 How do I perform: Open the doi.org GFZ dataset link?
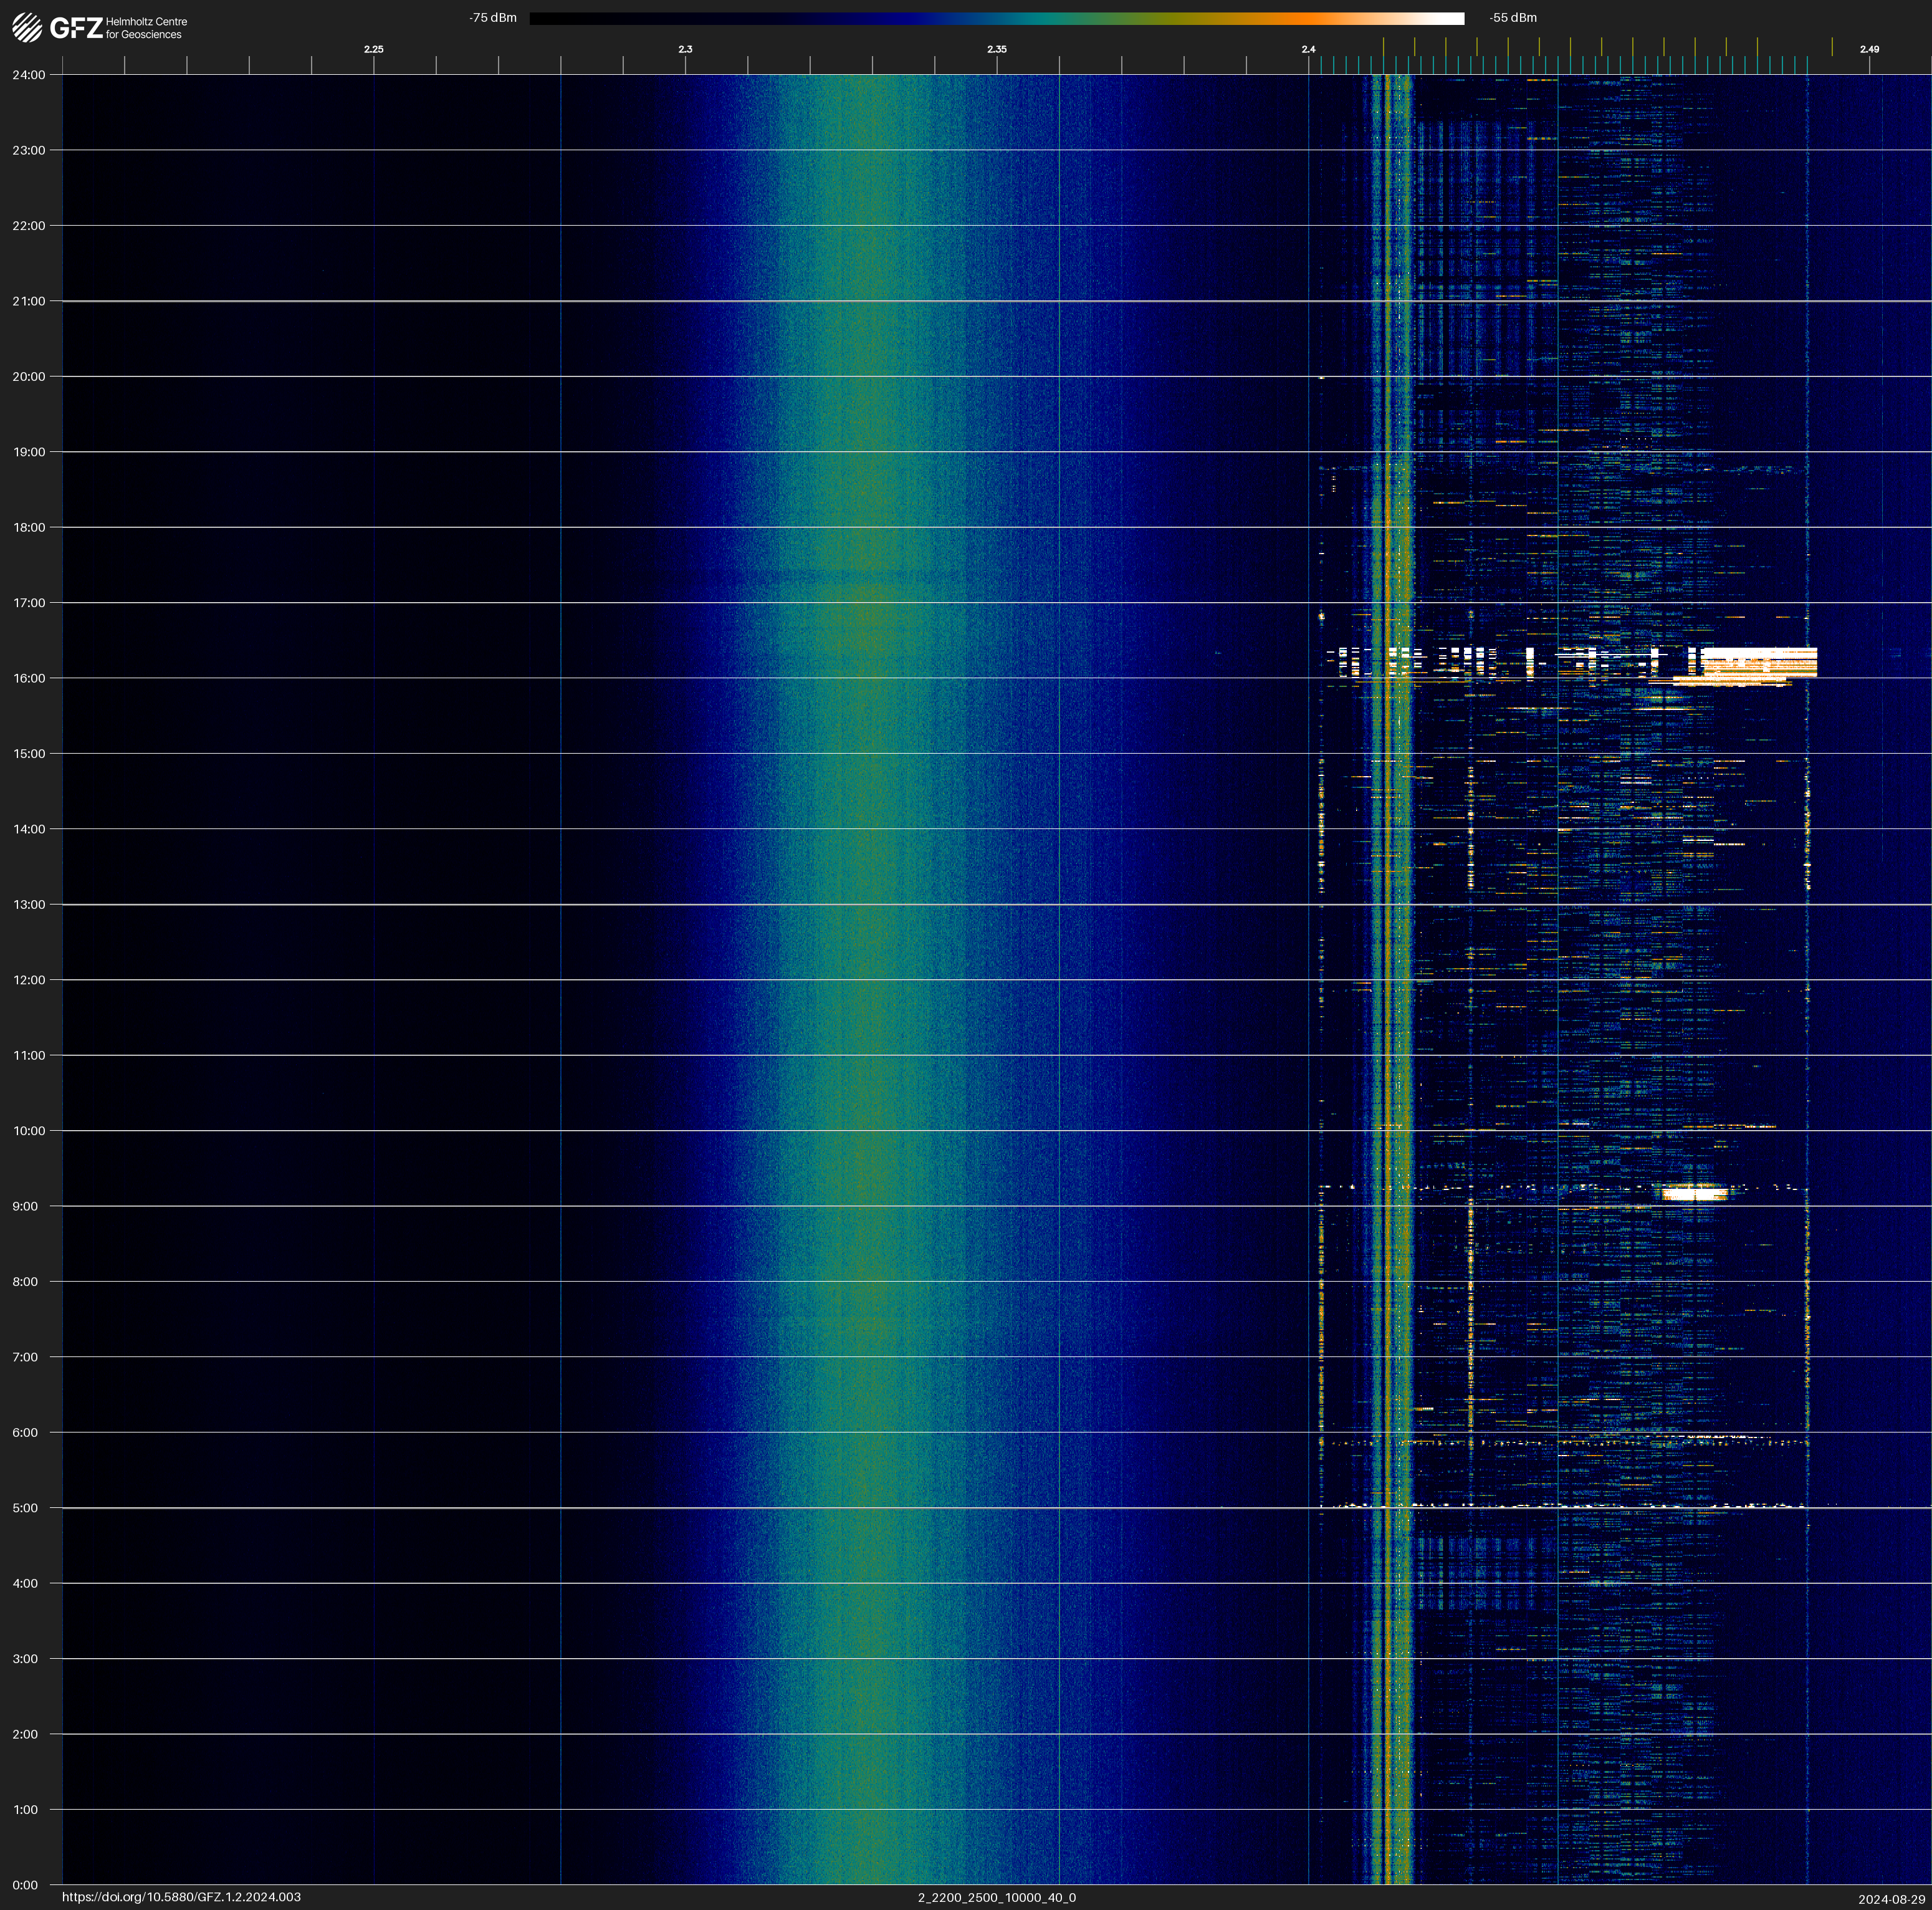coord(181,1897)
